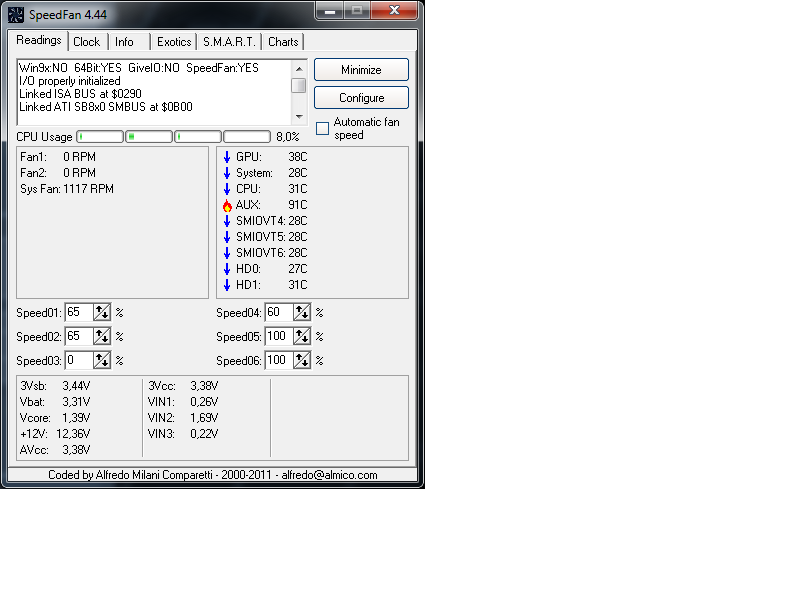The image size is (800, 600).
Task: Click the arrow icon beside System temperature
Action: click(x=227, y=173)
